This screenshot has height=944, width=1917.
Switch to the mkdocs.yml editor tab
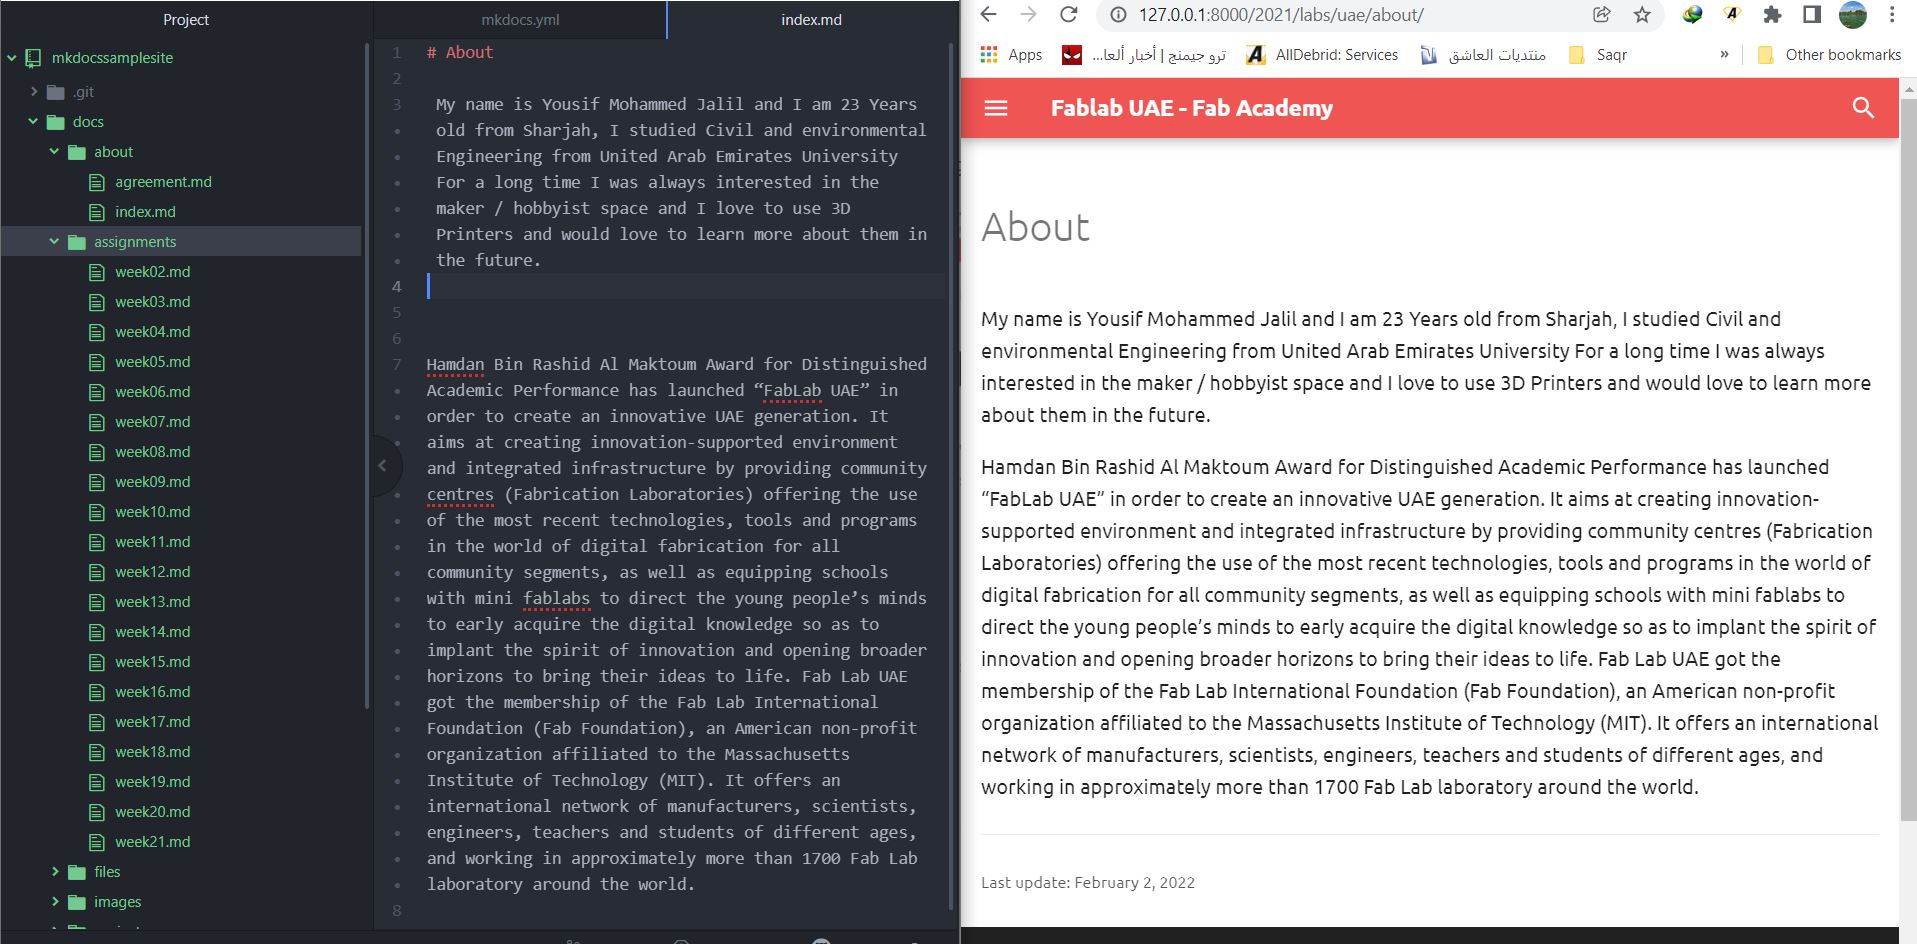point(520,19)
